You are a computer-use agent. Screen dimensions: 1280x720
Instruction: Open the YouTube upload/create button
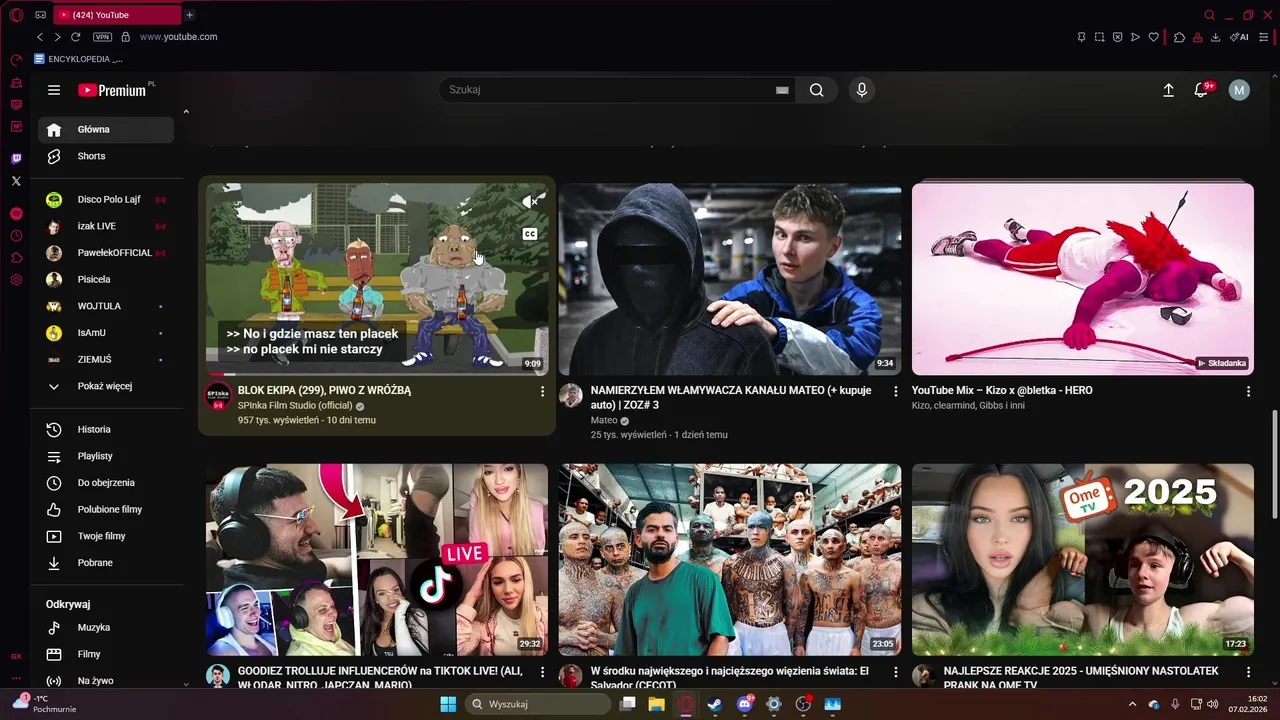tap(1168, 90)
